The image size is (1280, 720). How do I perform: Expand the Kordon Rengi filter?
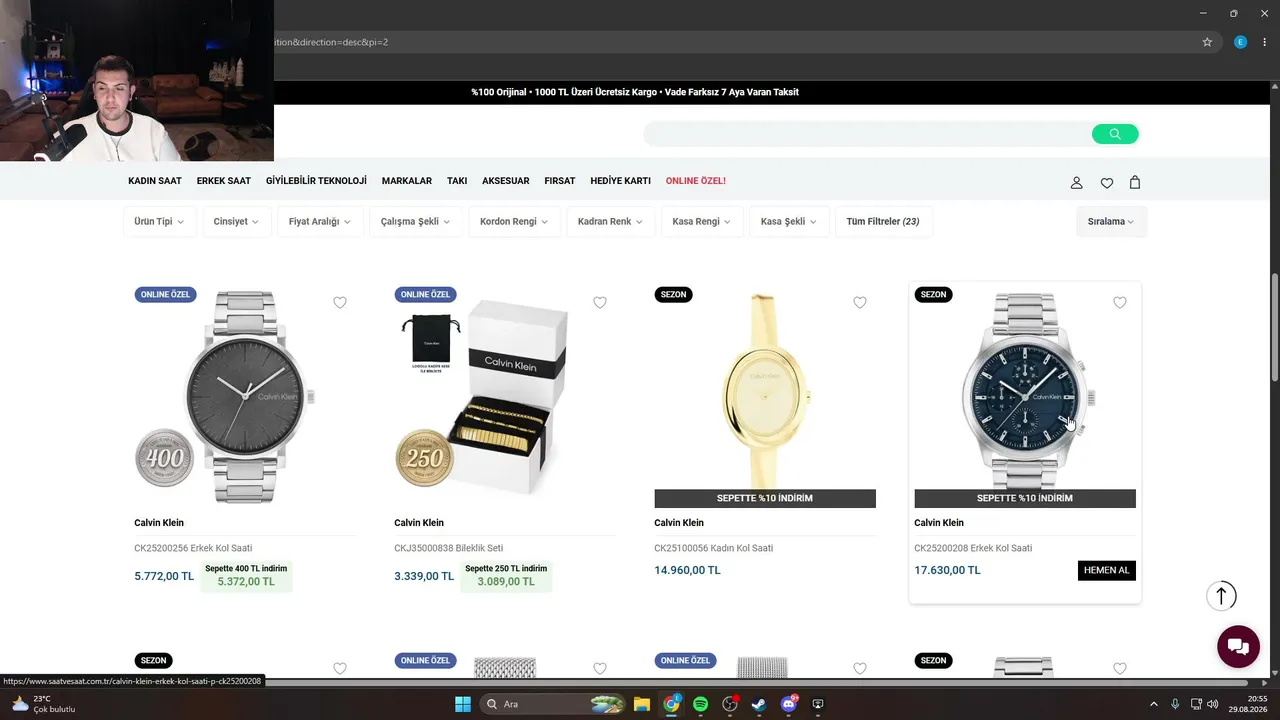pos(514,221)
